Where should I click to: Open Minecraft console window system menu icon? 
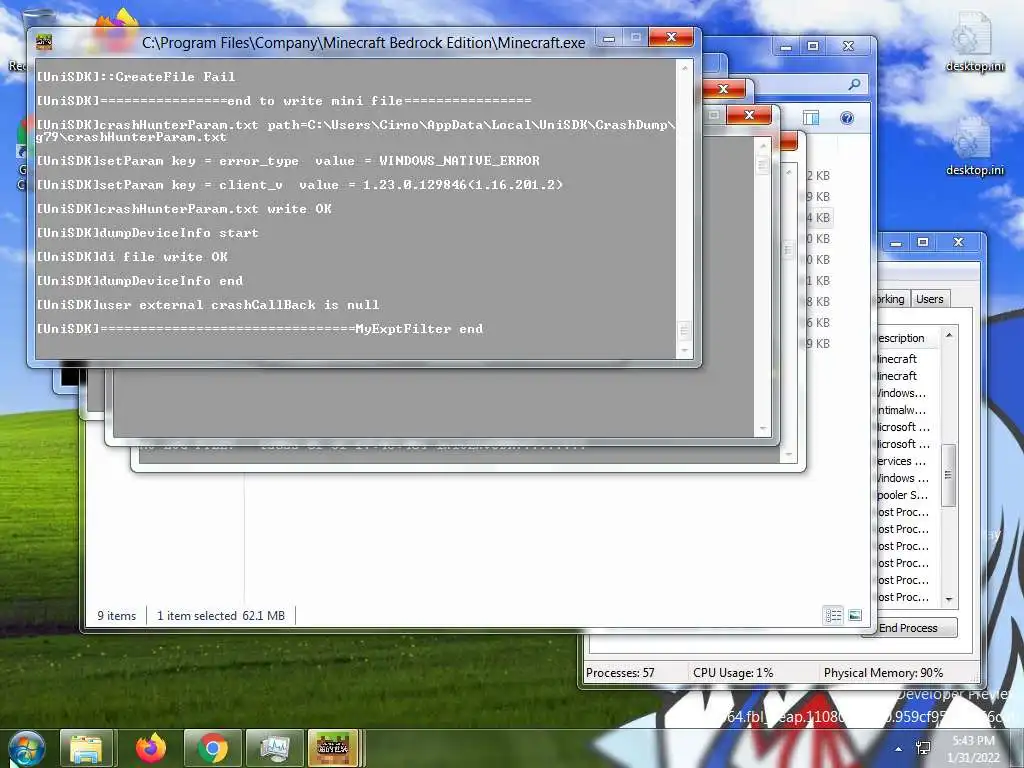tap(44, 42)
